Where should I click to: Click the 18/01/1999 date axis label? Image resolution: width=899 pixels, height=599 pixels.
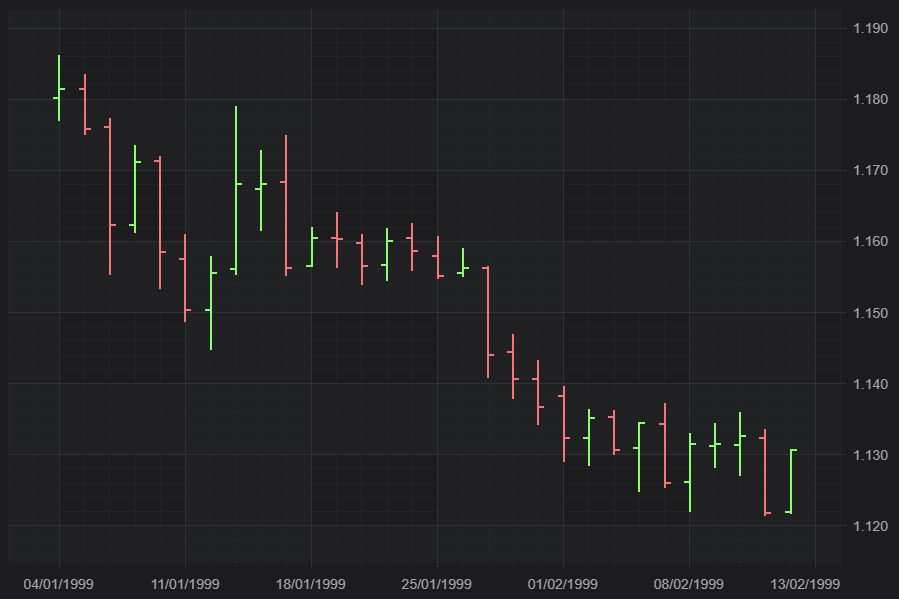[311, 584]
